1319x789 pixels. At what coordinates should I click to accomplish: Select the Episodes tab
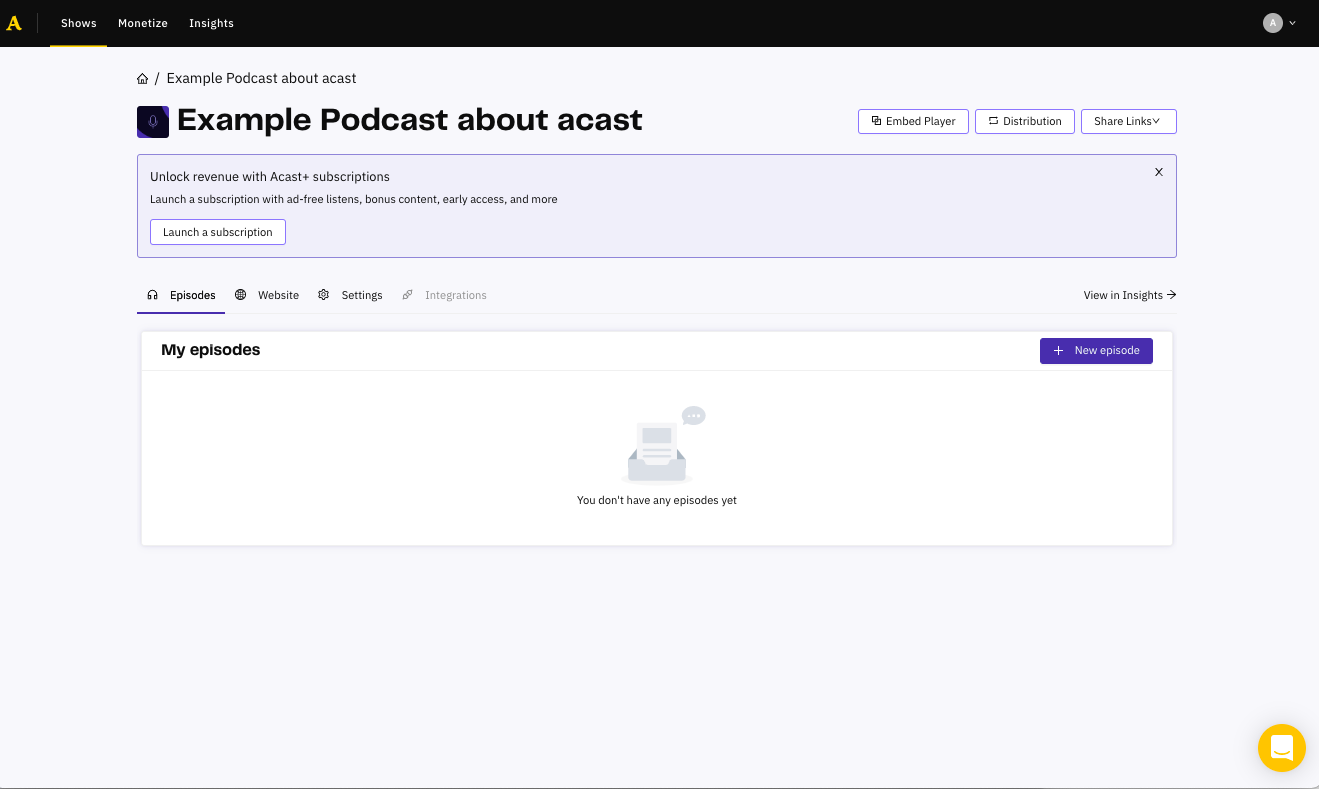181,295
